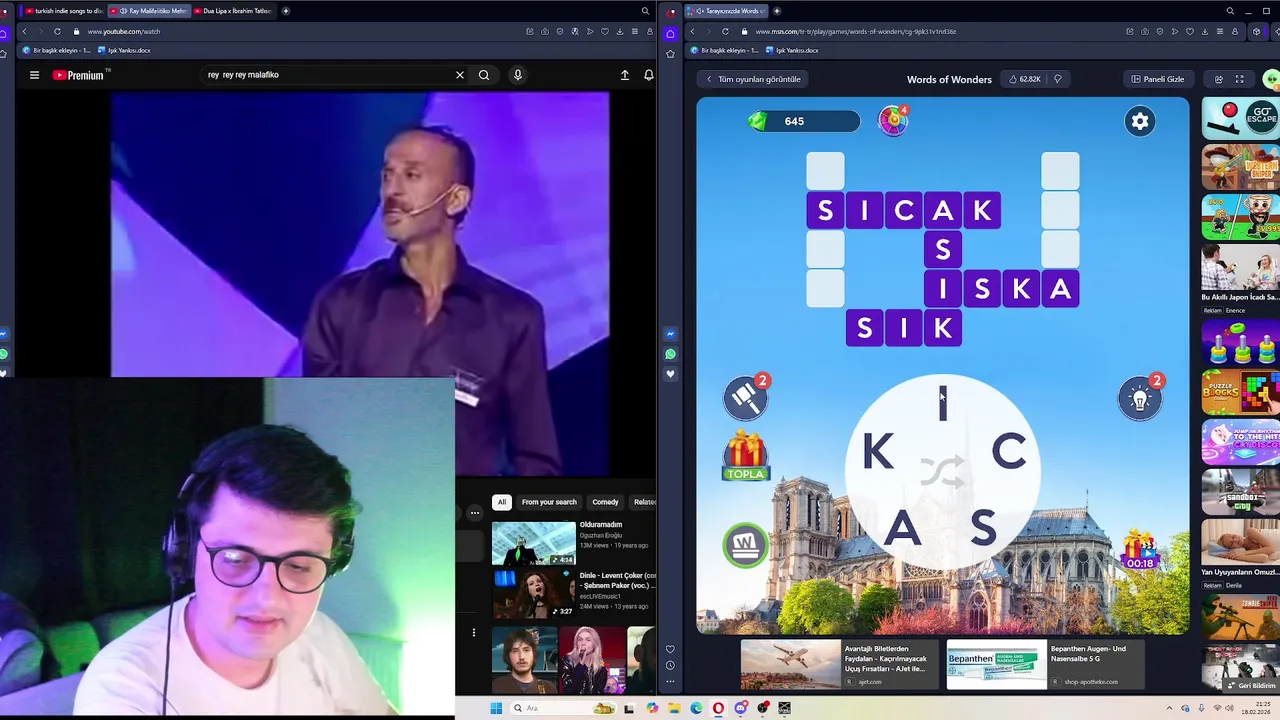
Task: Open new tab in YouTube window
Action: pos(286,11)
